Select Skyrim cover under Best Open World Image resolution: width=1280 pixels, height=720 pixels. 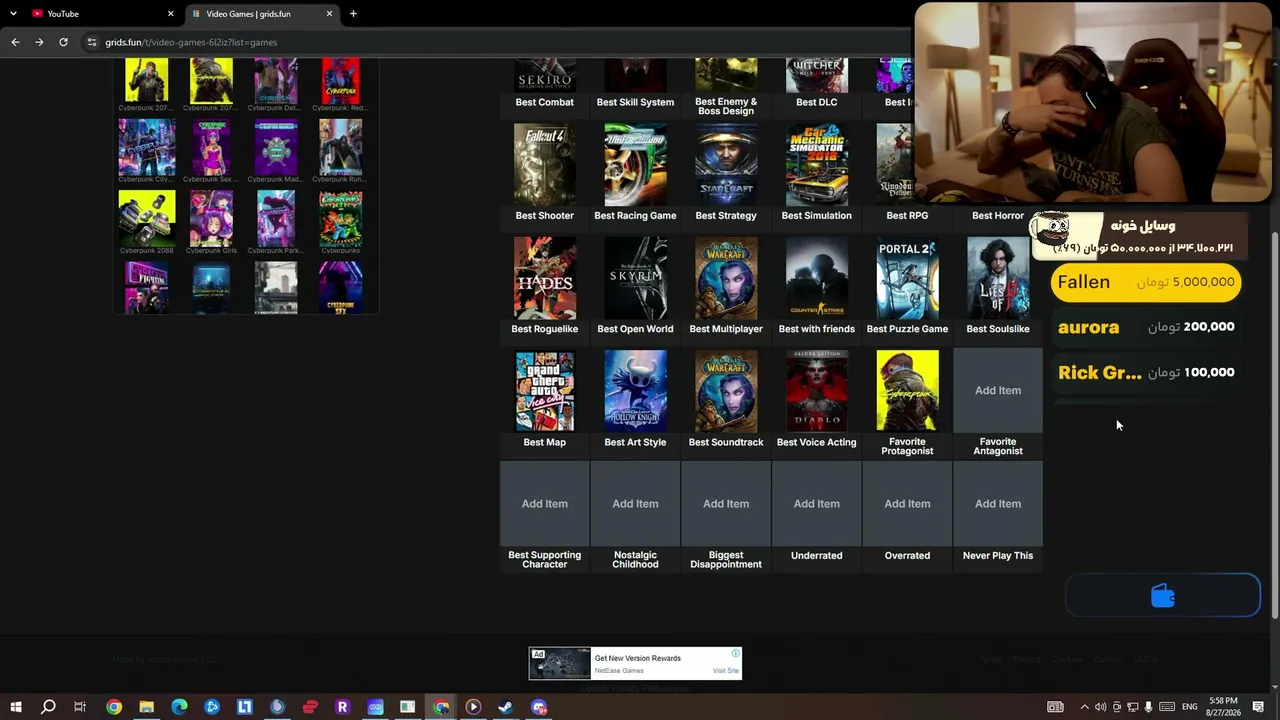635,278
